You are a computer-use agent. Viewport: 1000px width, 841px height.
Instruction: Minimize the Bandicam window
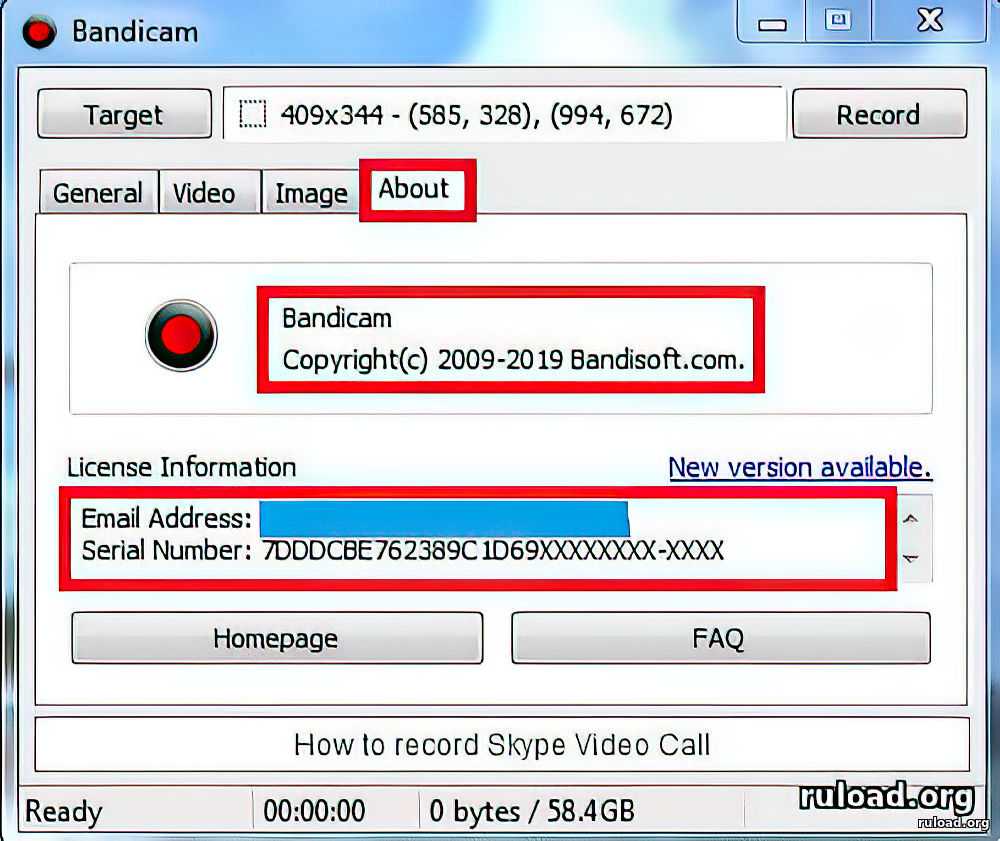(772, 22)
